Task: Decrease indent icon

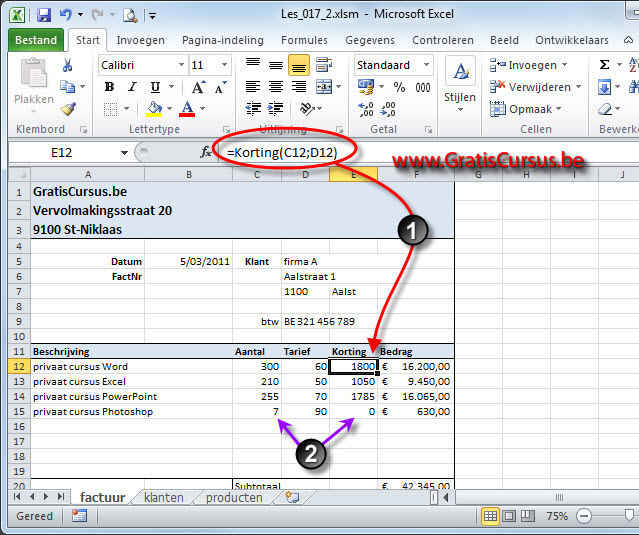Action: [253, 109]
